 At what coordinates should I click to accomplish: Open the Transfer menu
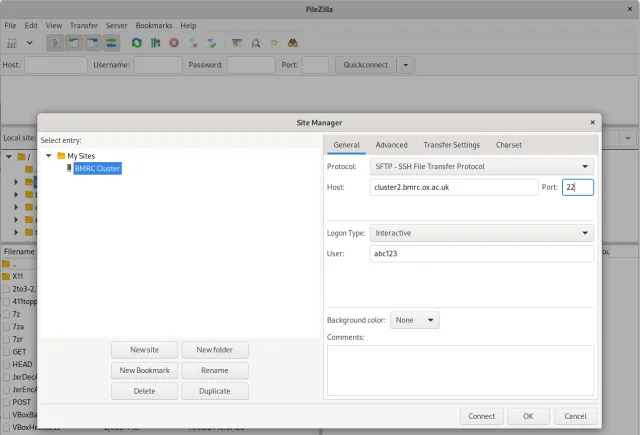point(84,25)
